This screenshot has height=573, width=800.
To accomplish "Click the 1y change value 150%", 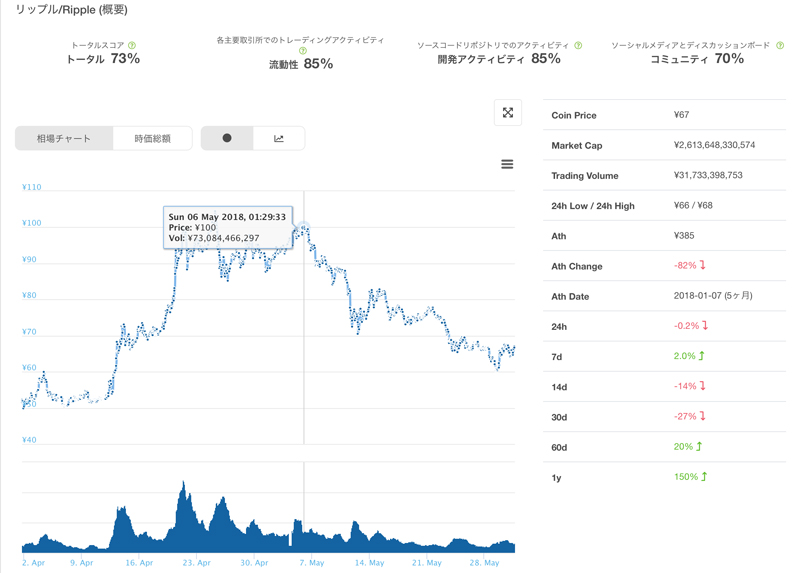I will 690,477.
